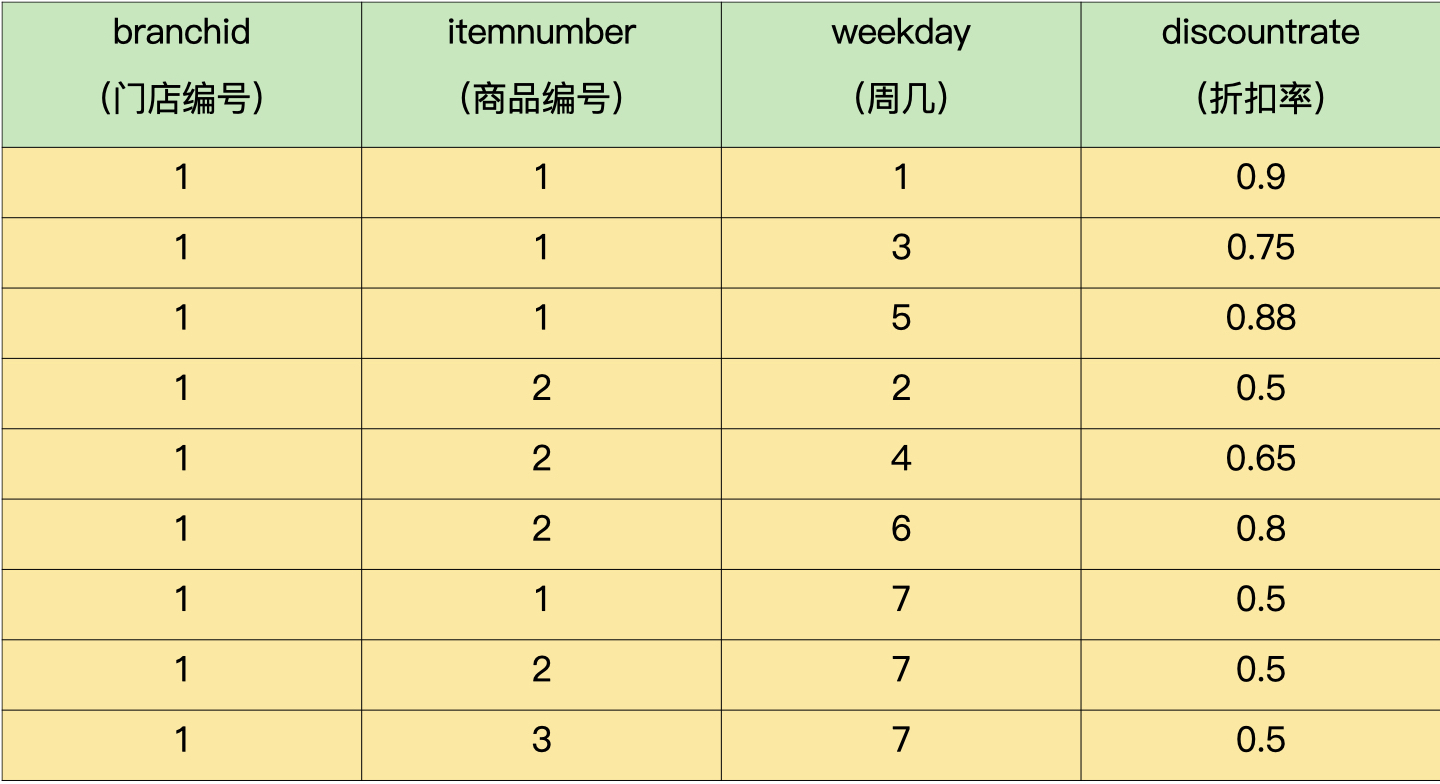
Task: Click the branchid cell in the 0.9 row
Action: tap(181, 178)
